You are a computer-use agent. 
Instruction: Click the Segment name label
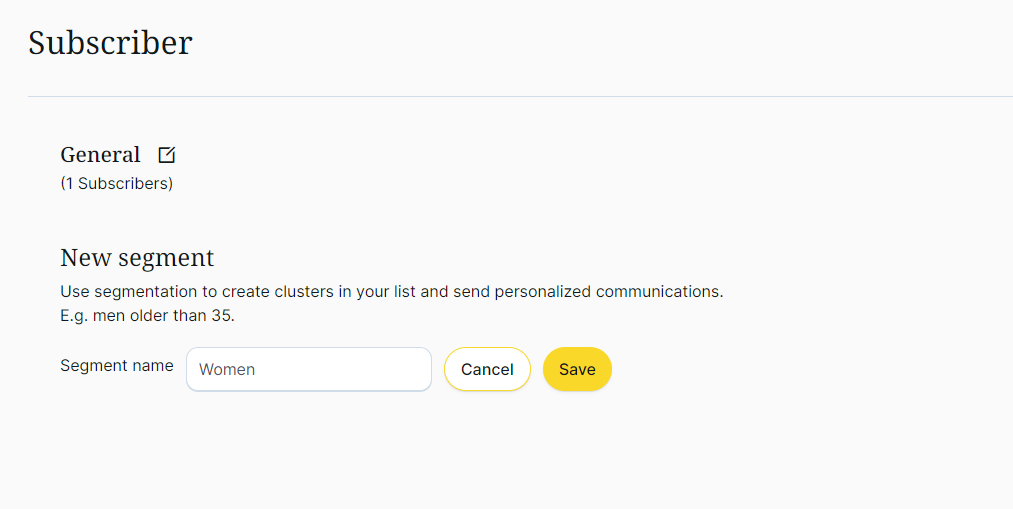point(116,366)
